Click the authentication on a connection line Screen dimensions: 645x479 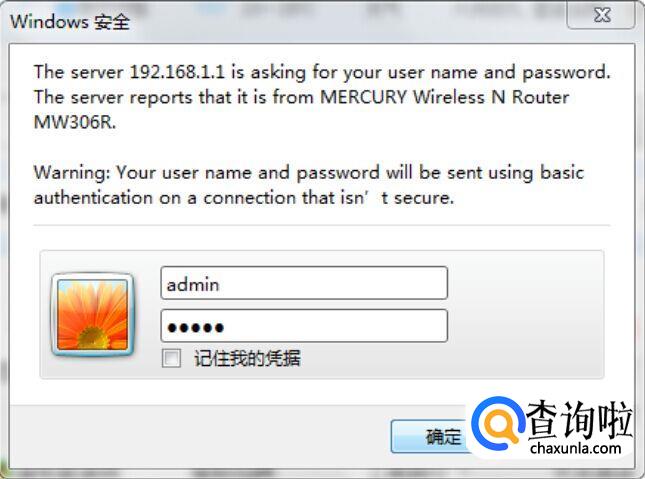coord(244,198)
